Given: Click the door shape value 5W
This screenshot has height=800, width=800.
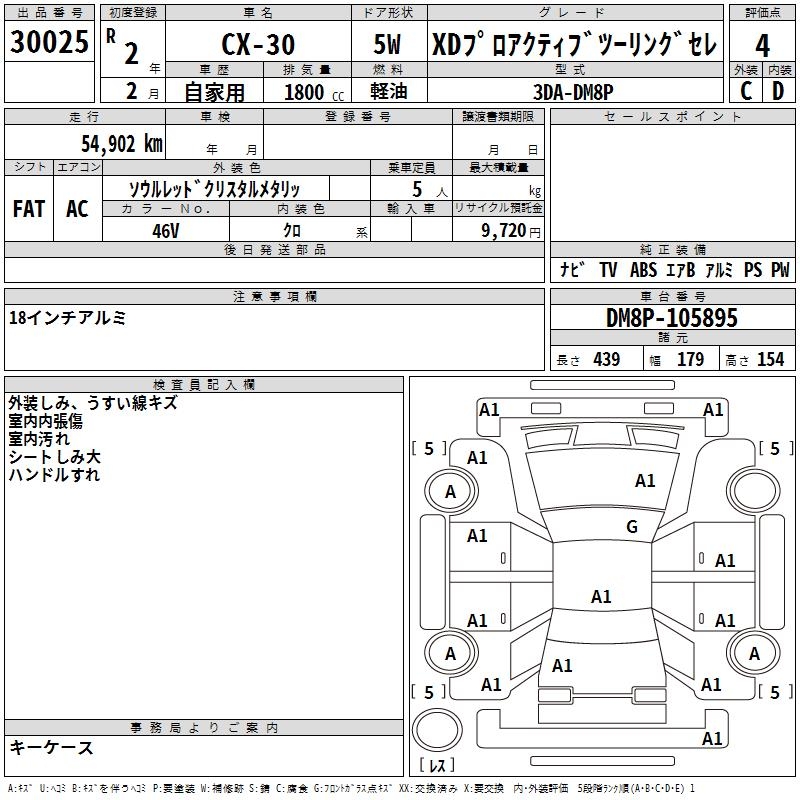Looking at the screenshot, I should coord(387,44).
